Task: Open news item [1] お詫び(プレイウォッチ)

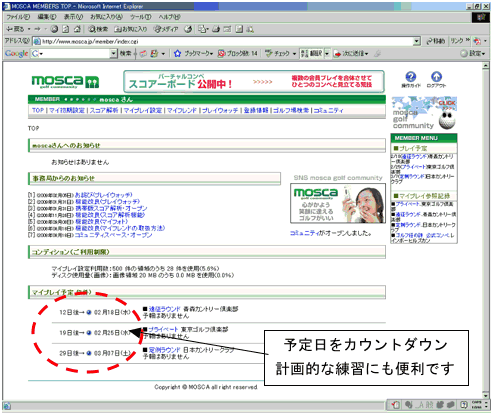Action: point(104,195)
